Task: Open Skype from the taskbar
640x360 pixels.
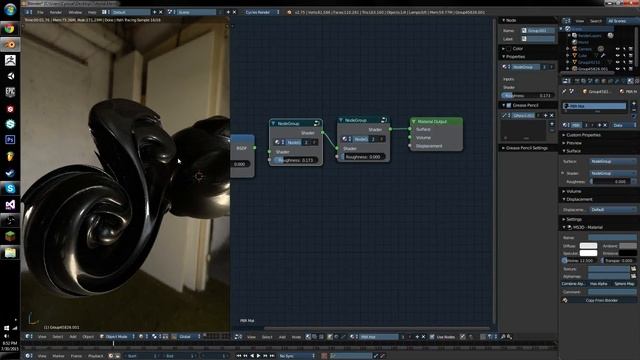Action: (10, 188)
